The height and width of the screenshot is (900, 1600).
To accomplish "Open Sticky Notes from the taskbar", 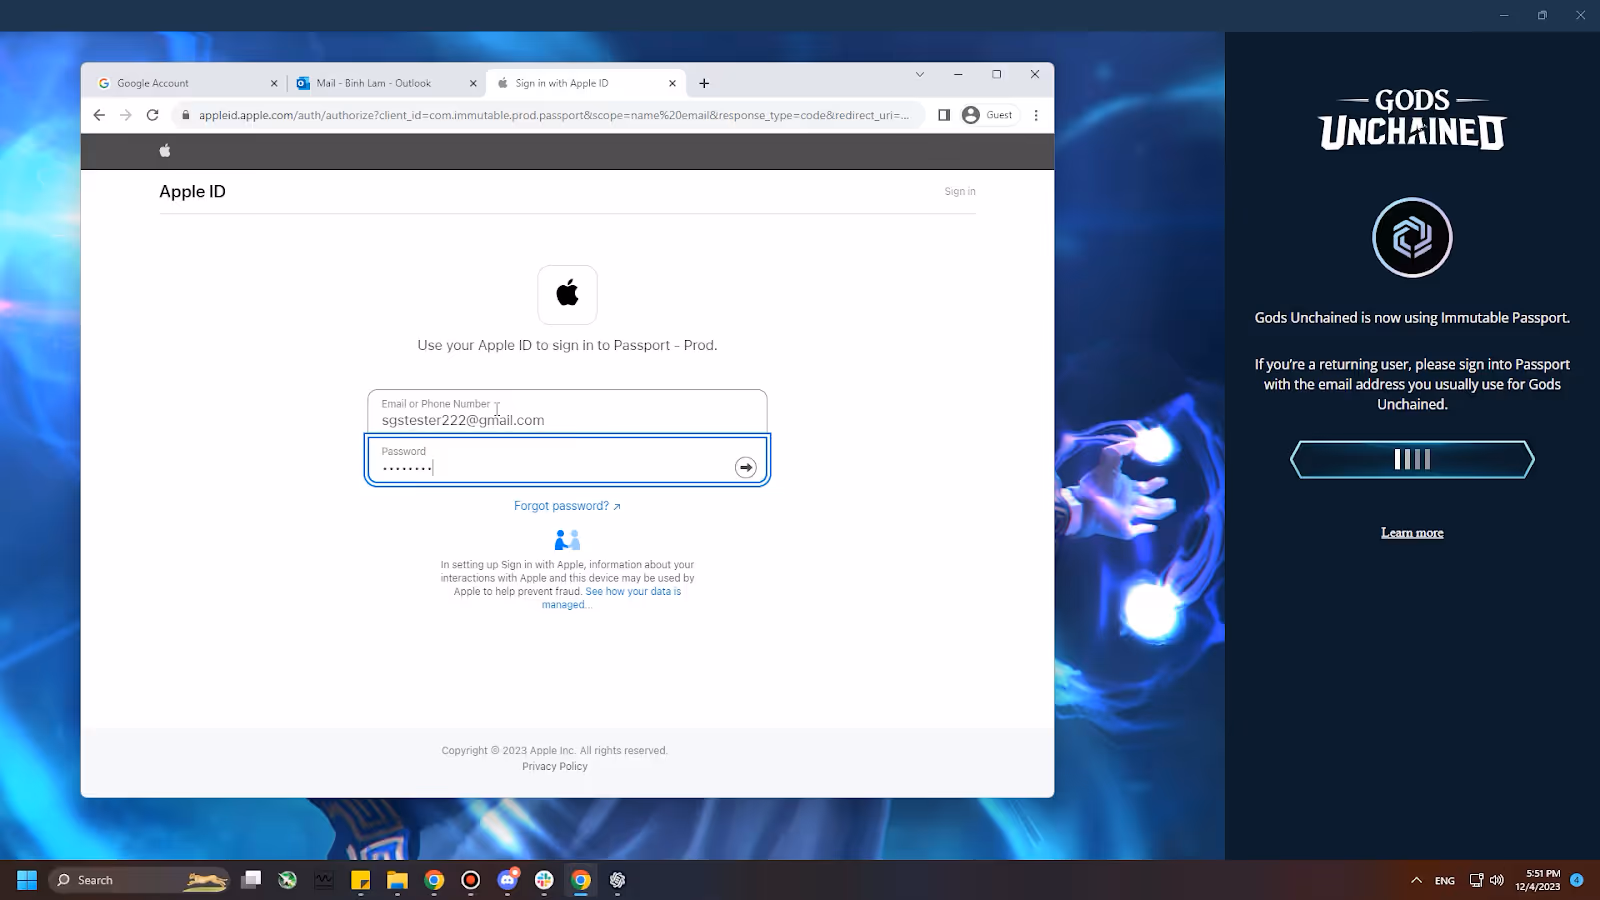I will point(361,880).
